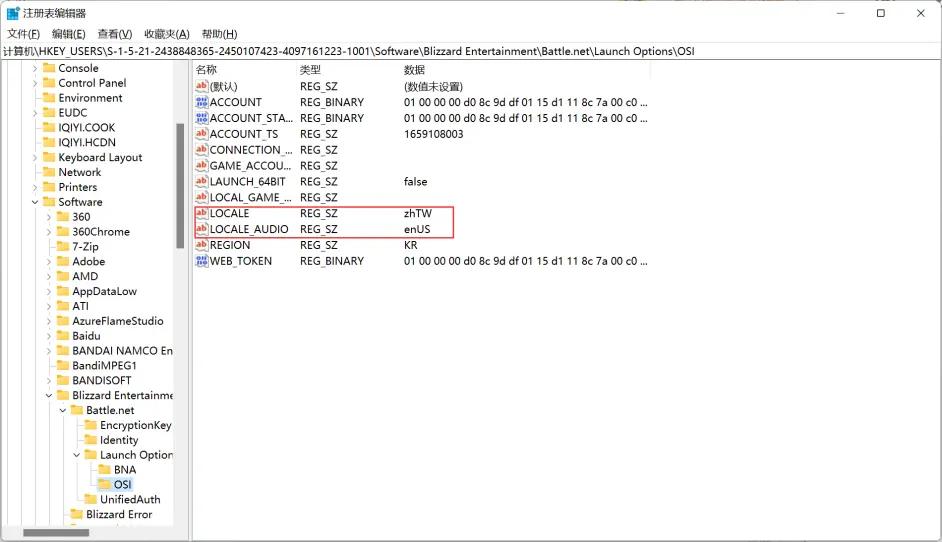
Task: Select the Printers tree item
Action: (77, 187)
